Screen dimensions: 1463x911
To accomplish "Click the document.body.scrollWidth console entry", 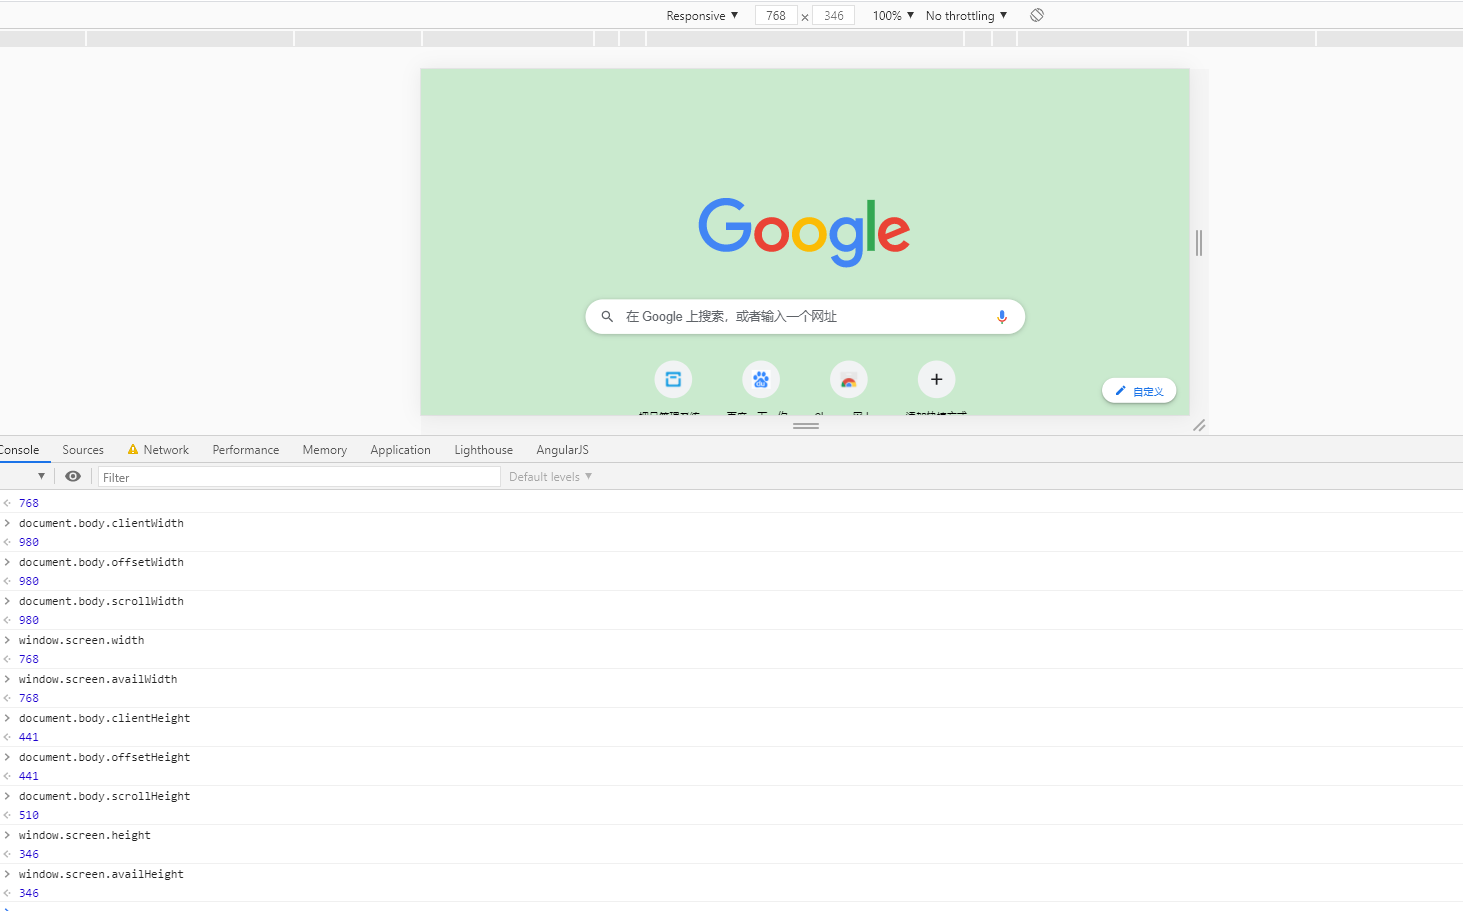I will click(x=101, y=601).
